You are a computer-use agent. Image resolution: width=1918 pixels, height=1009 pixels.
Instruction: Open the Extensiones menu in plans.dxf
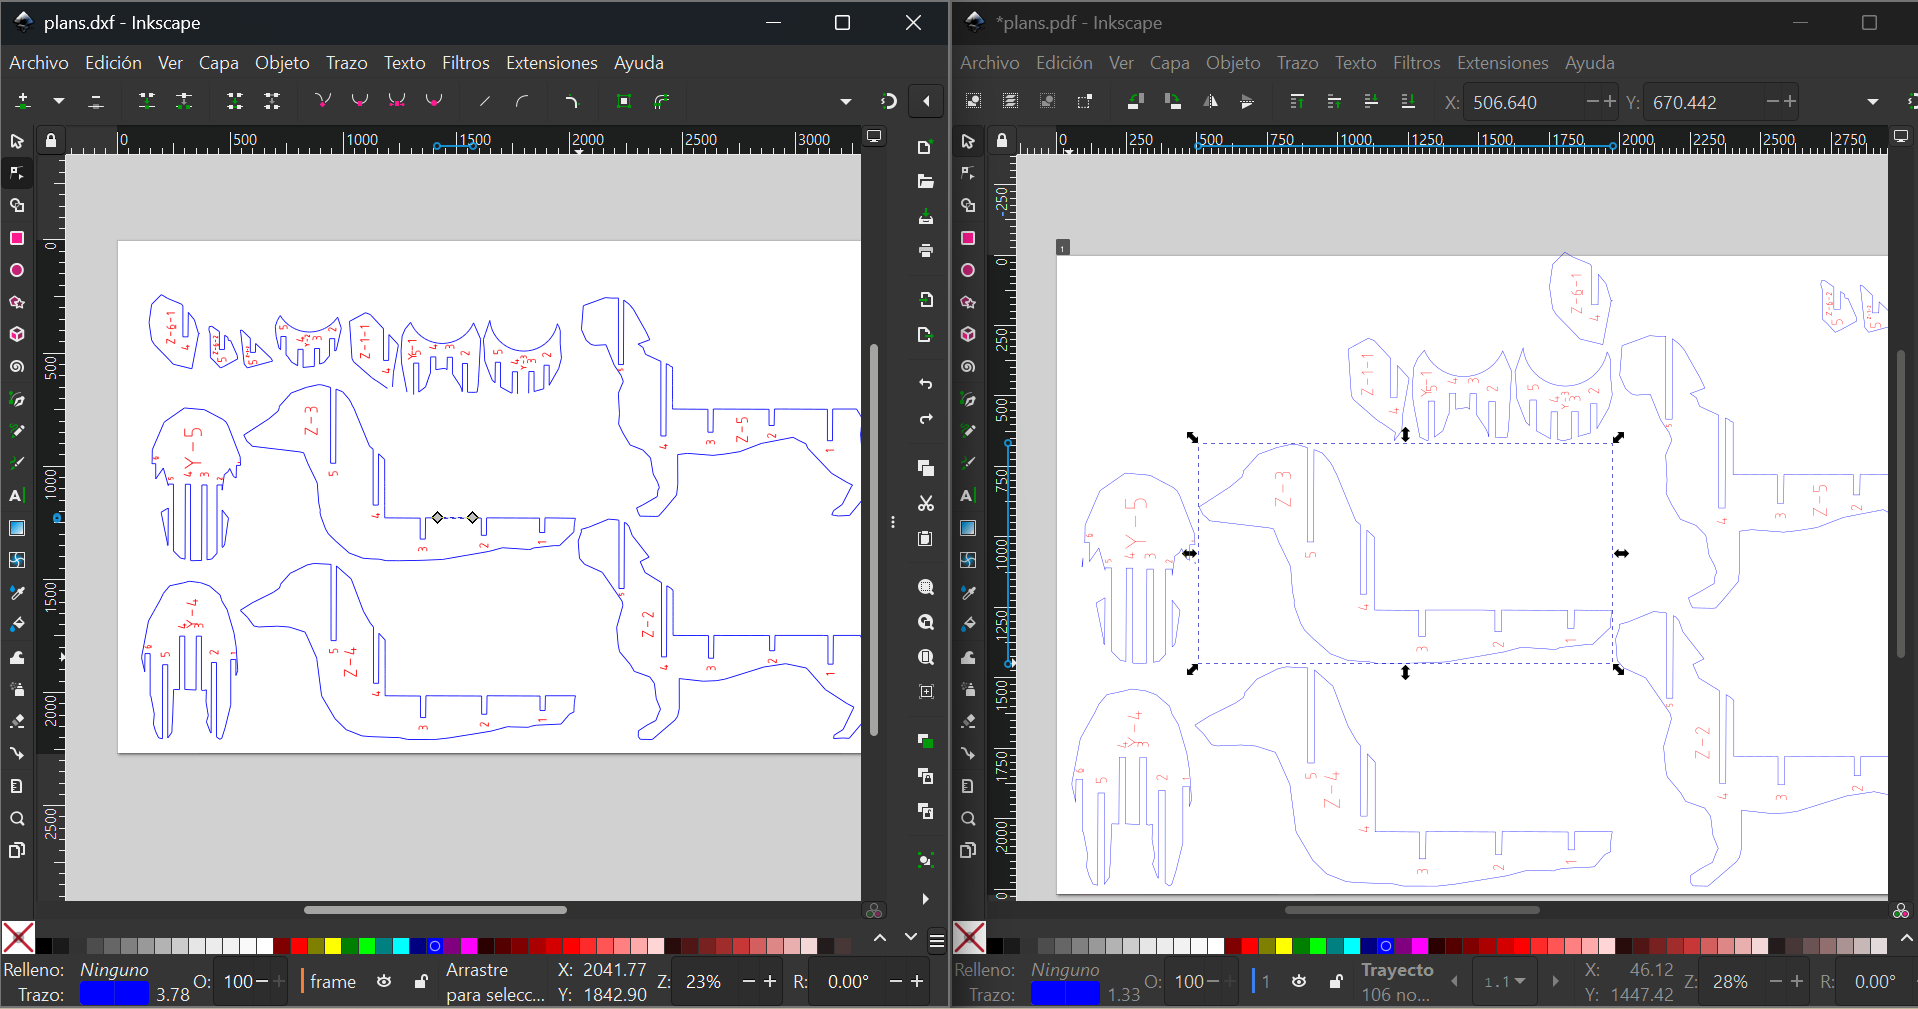(x=551, y=63)
